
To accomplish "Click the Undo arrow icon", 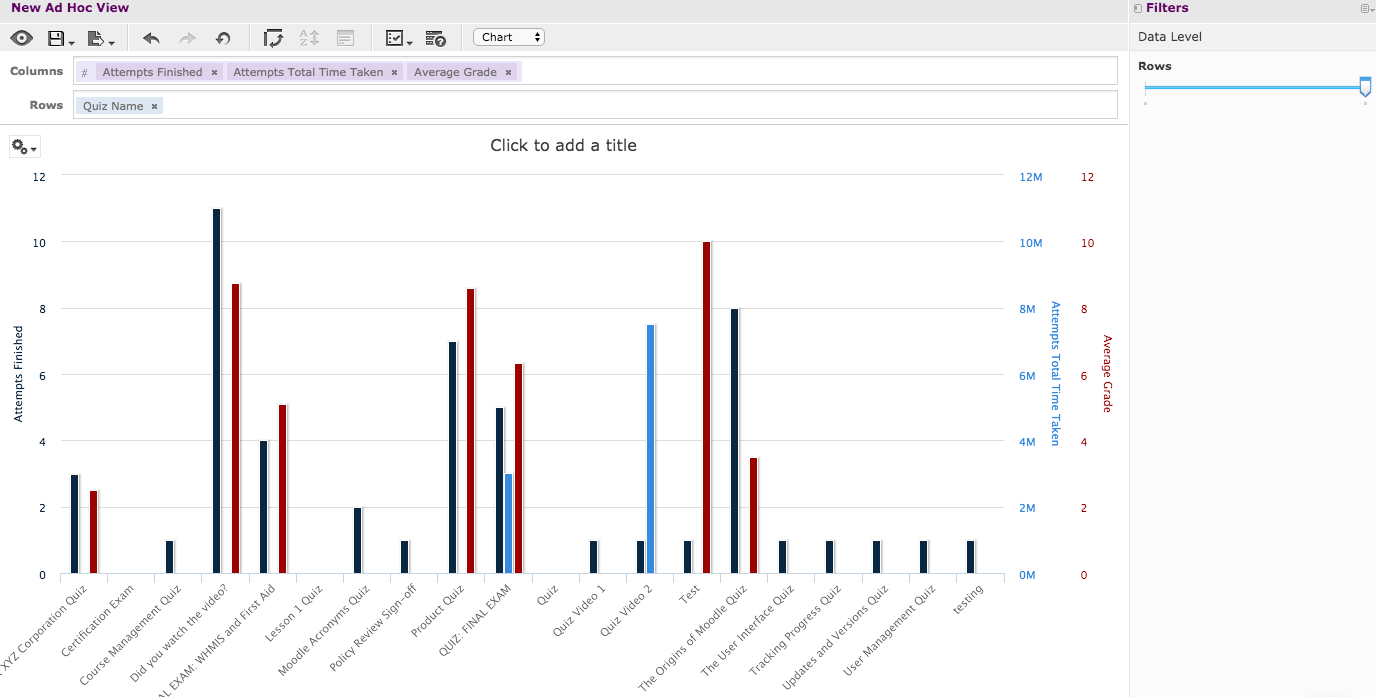I will point(151,39).
